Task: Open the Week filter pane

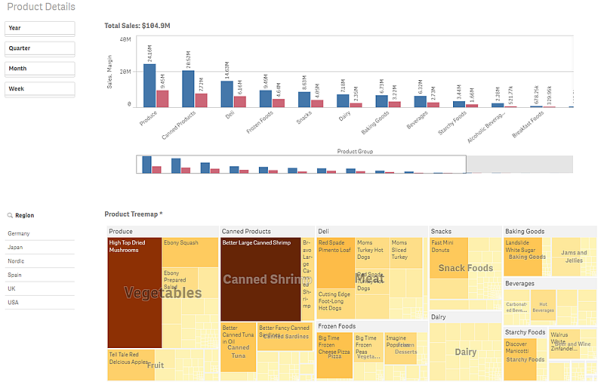Action: (40, 89)
